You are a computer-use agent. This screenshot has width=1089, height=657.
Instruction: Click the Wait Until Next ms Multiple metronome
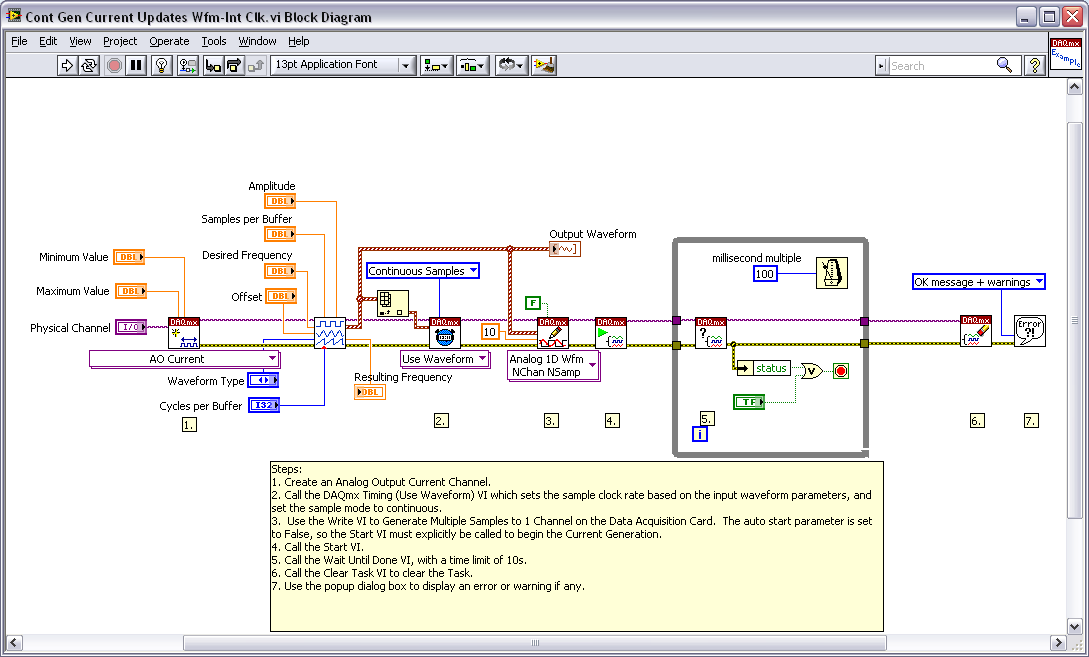coord(831,273)
